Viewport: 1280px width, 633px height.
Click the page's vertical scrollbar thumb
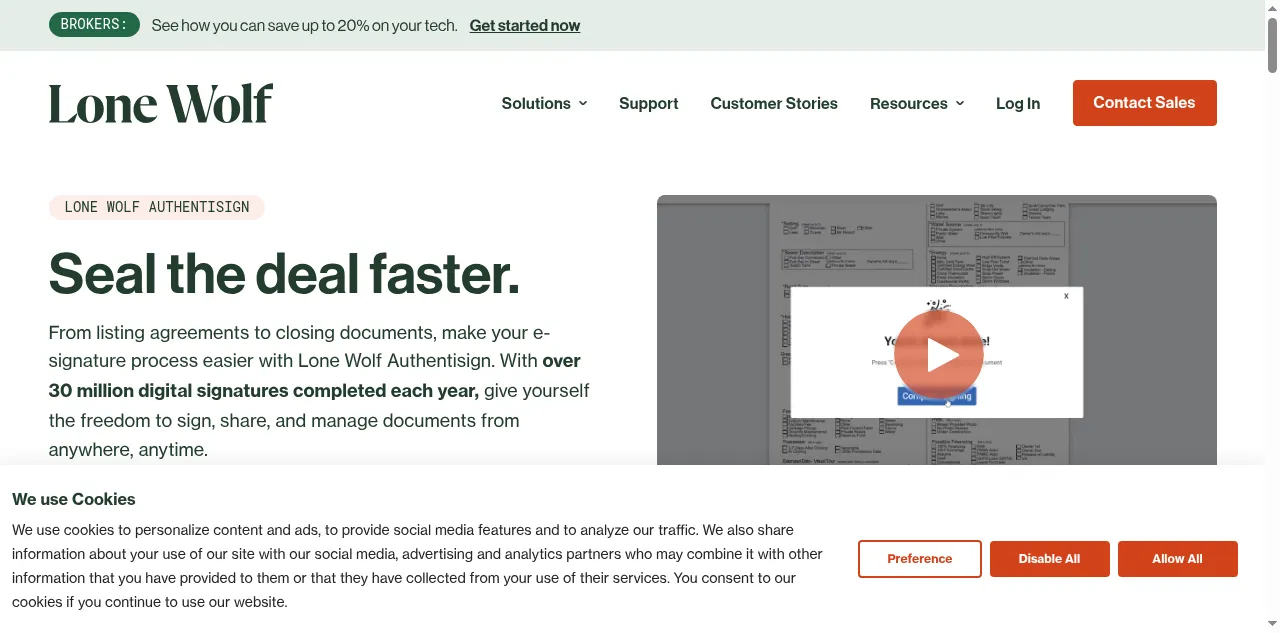(x=1272, y=44)
